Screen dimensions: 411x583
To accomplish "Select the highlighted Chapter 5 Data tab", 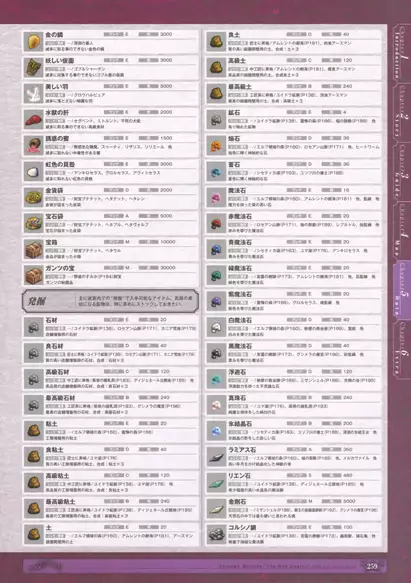I will [x=401, y=289].
